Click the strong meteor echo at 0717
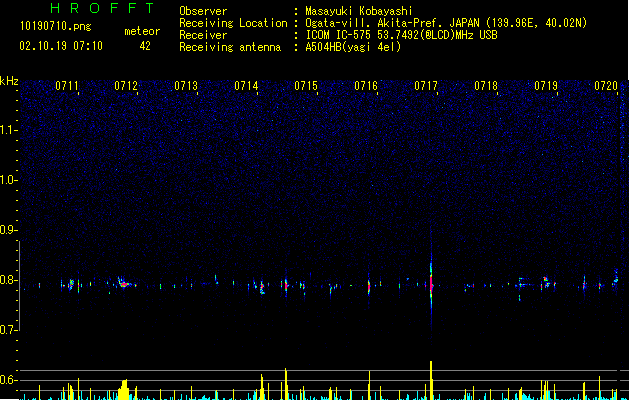 431,284
